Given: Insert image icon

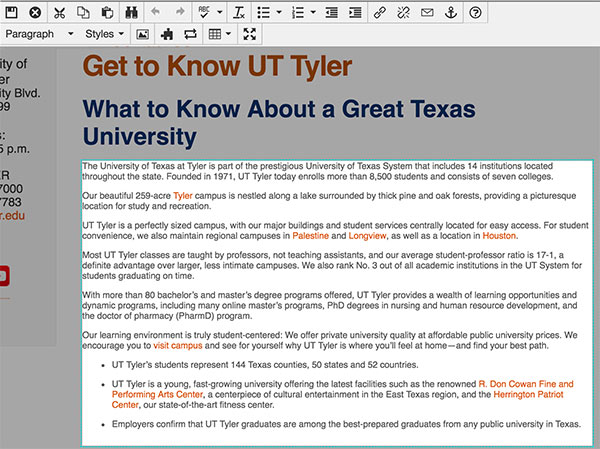Looking at the screenshot, I should click(x=142, y=34).
